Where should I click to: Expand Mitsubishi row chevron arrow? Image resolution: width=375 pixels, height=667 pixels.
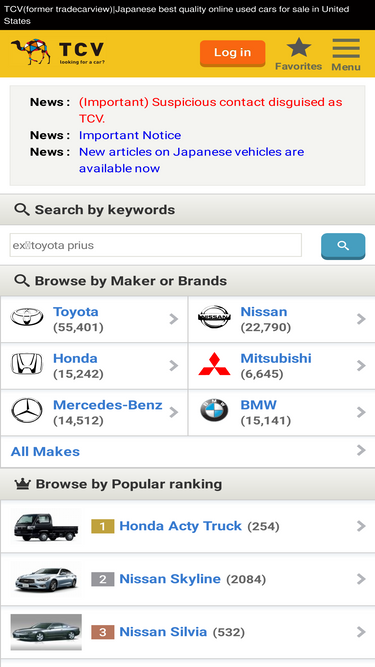tap(361, 365)
